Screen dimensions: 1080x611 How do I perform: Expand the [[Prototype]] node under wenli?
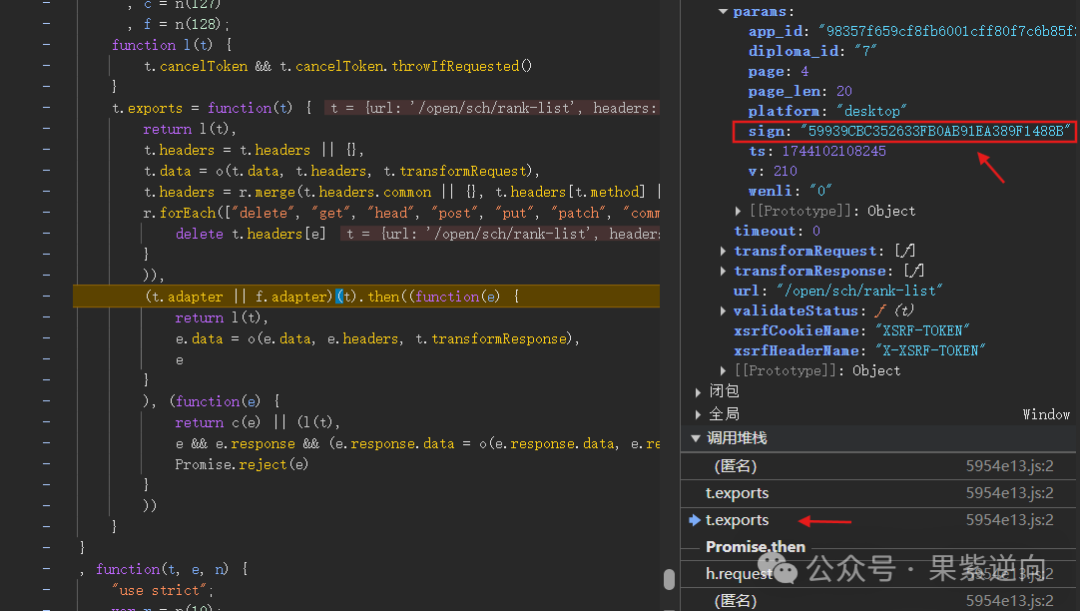coord(738,211)
